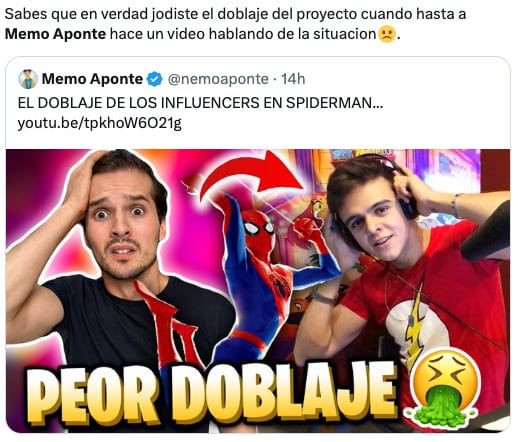This screenshot has width=518, height=442.
Task: Click the PEOR DOBLAJE caption on the thumbnail
Action: pos(212,395)
